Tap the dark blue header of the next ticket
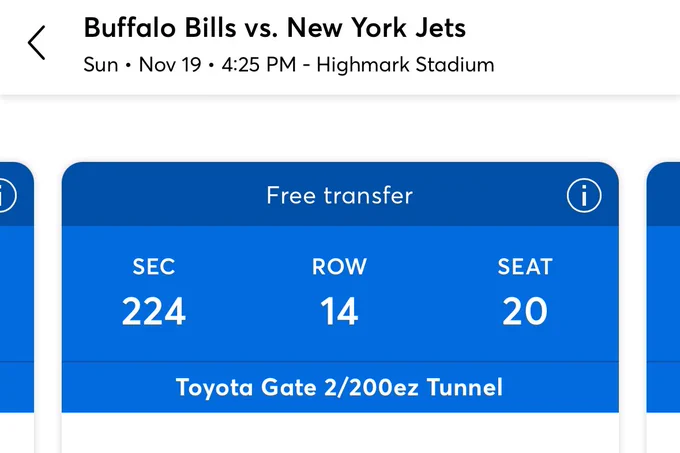This screenshot has height=453, width=680. point(663,194)
